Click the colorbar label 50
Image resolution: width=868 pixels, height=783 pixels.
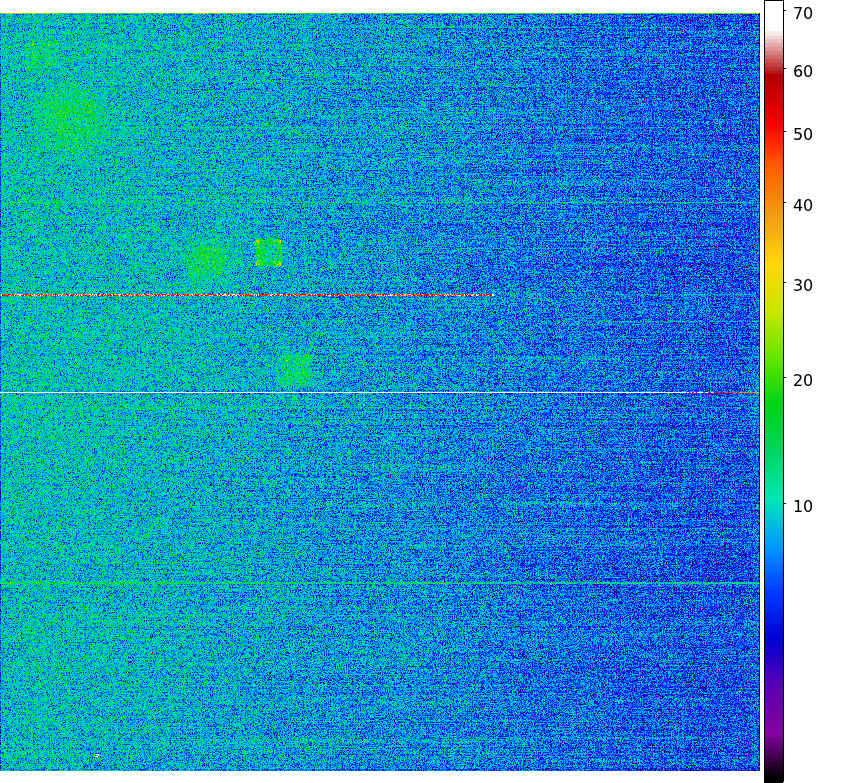tap(803, 134)
